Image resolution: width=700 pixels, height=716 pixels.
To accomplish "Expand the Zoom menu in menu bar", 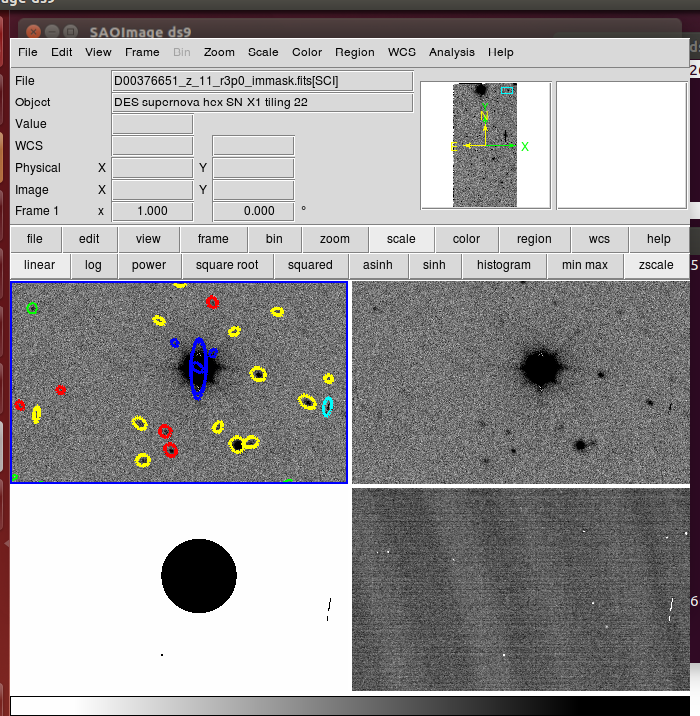I will click(x=219, y=52).
